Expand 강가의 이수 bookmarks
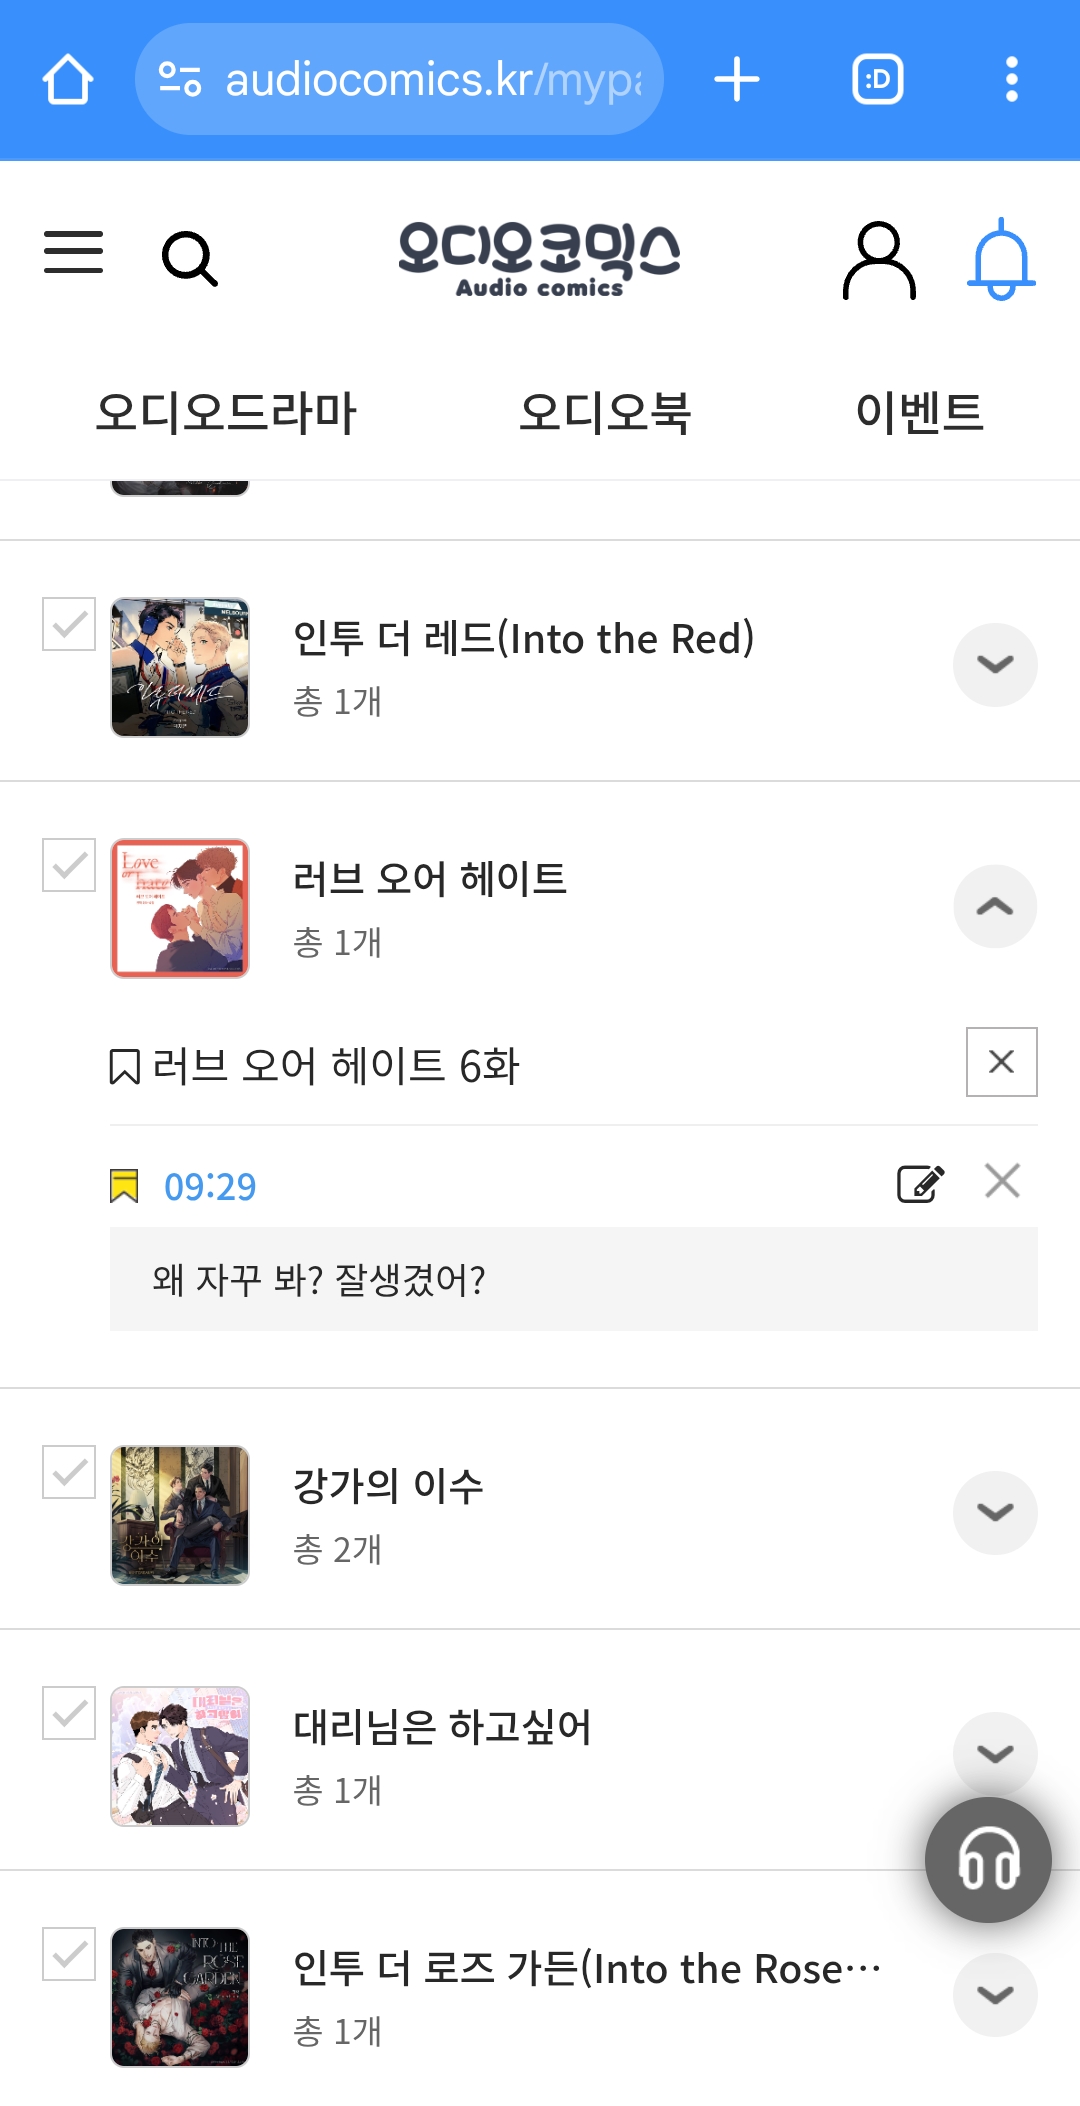This screenshot has width=1080, height=2106. (995, 1513)
